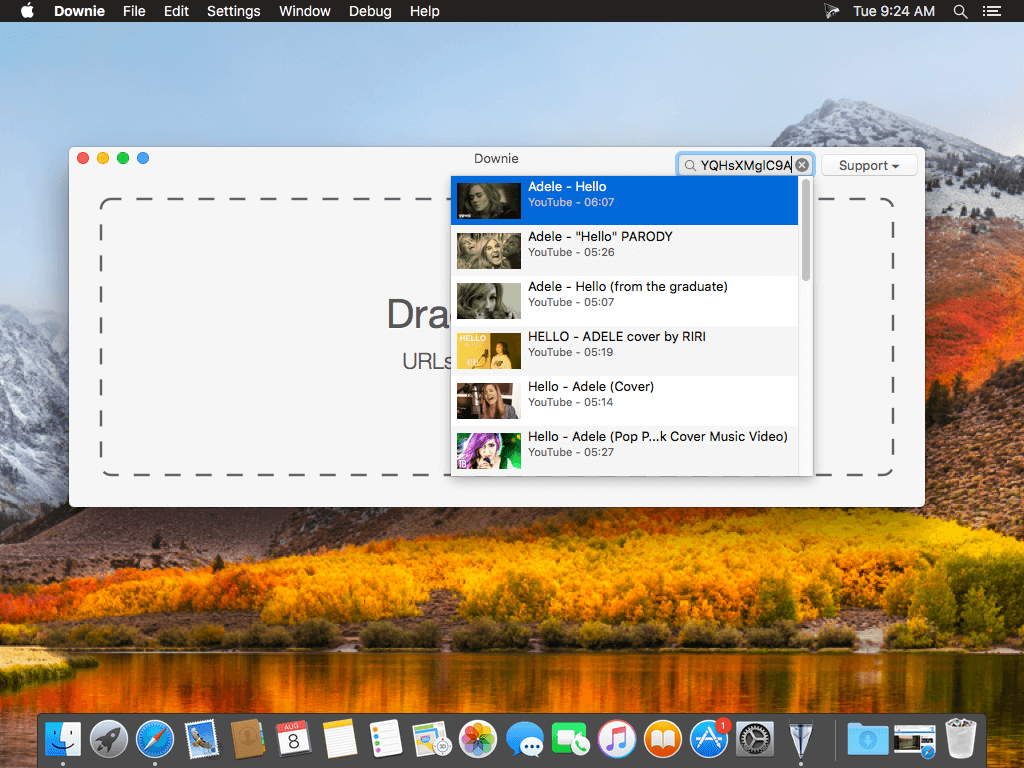Select Hello - Adele (Cover) result

coord(624,400)
